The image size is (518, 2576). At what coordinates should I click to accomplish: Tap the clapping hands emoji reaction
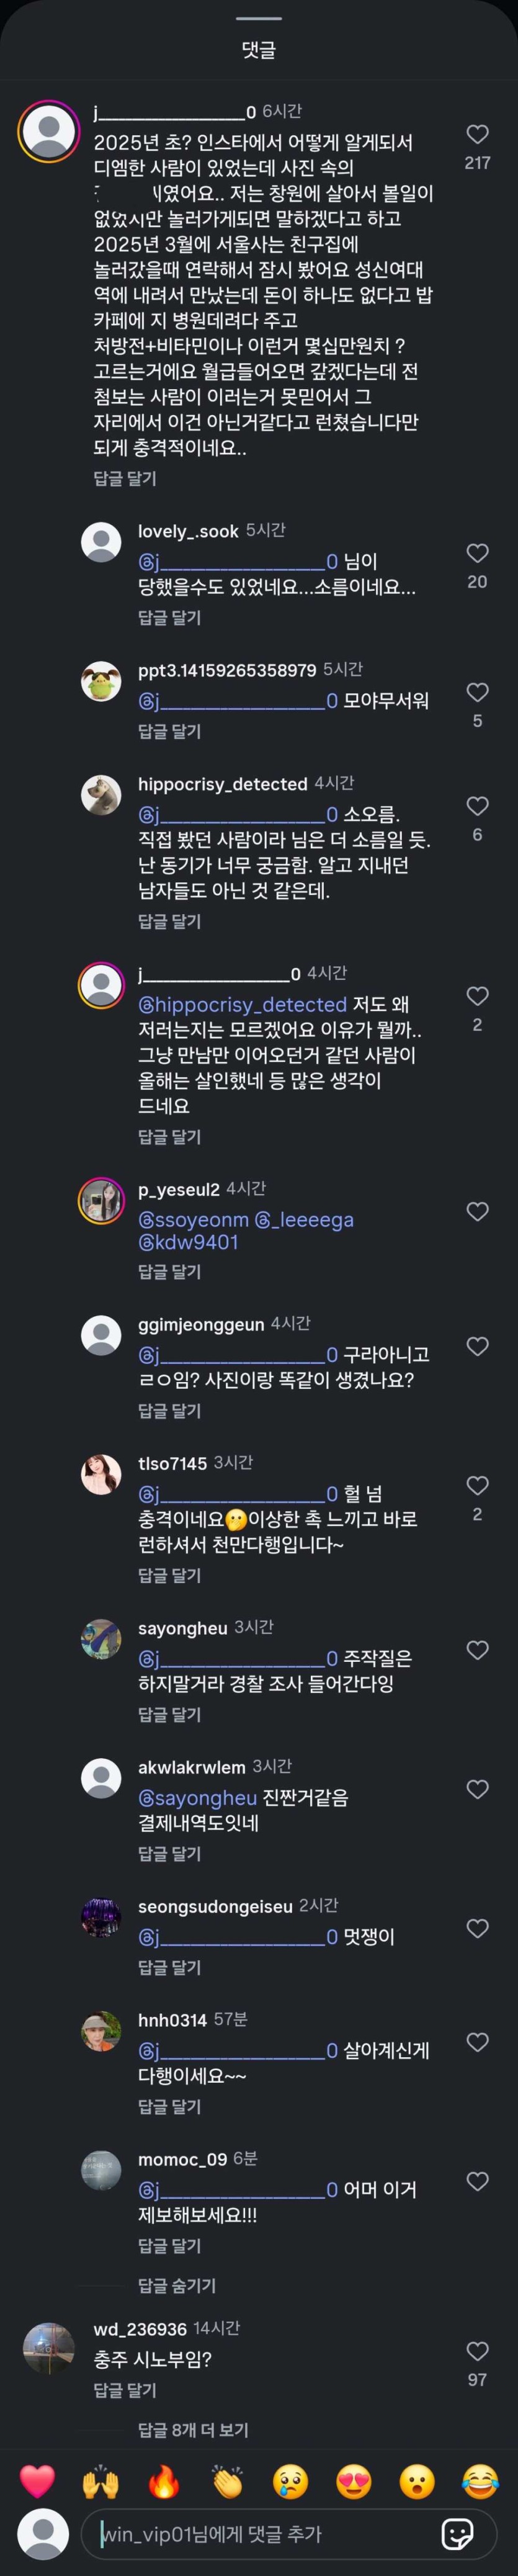click(227, 2481)
